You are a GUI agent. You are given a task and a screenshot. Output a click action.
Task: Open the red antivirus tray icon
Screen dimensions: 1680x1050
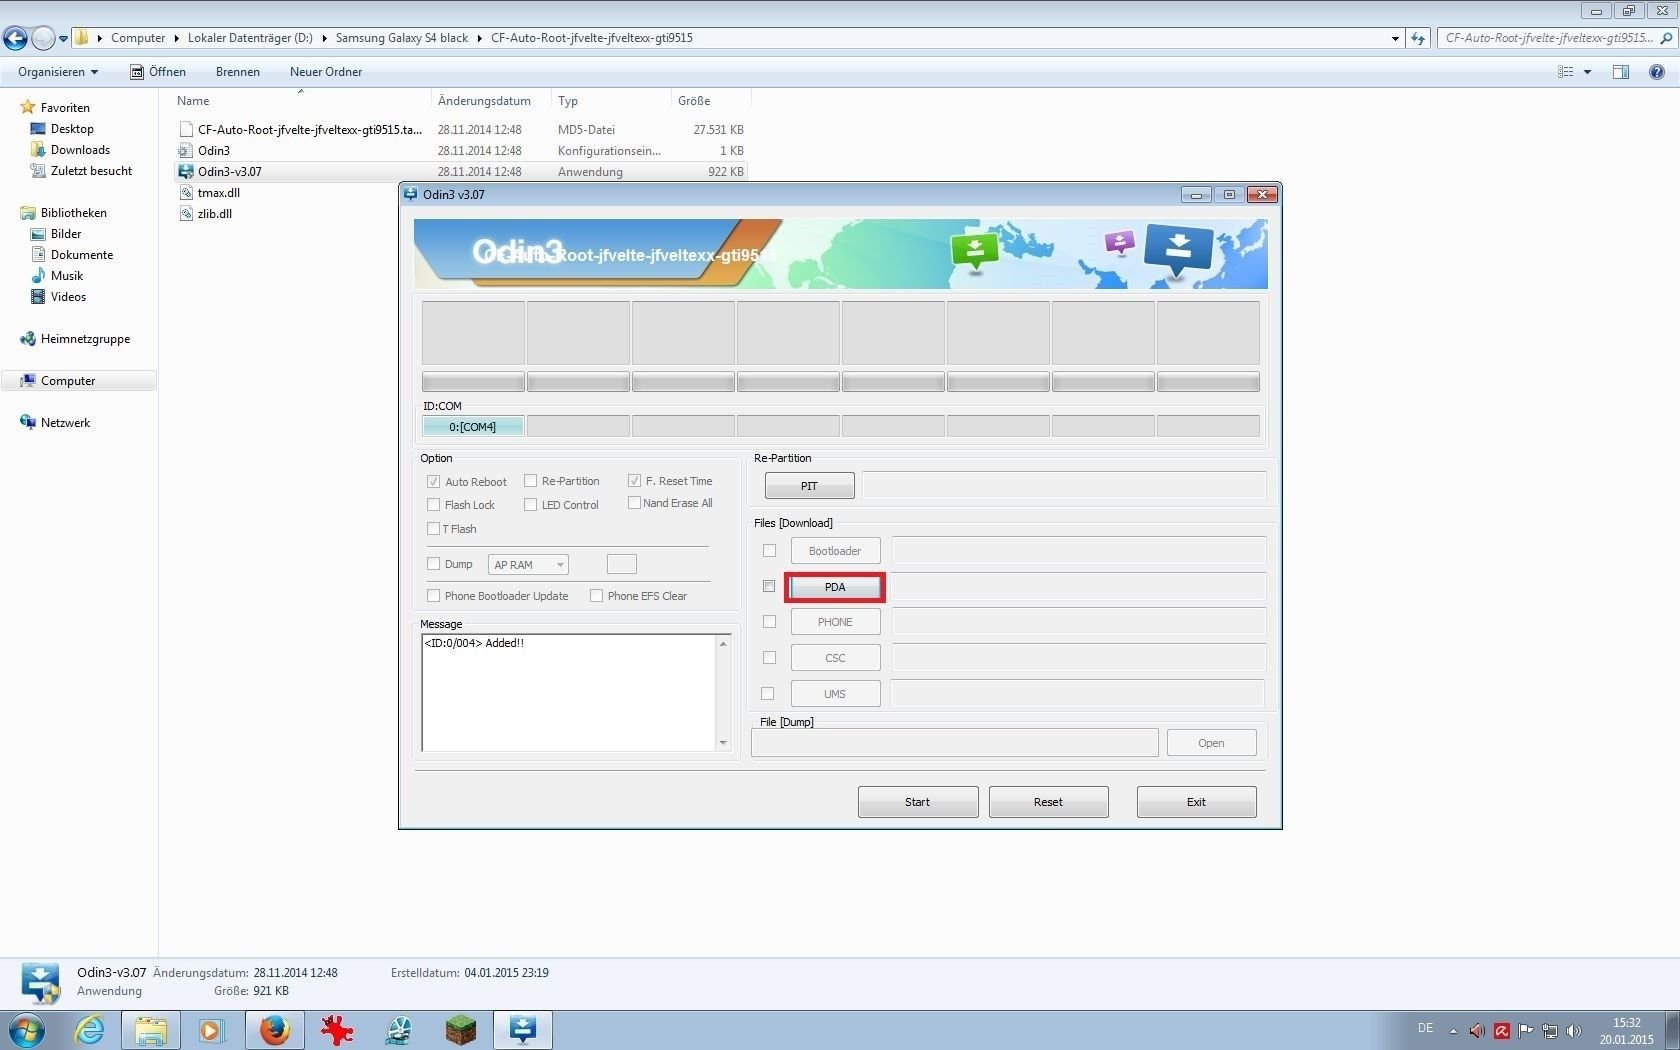coord(1502,1031)
